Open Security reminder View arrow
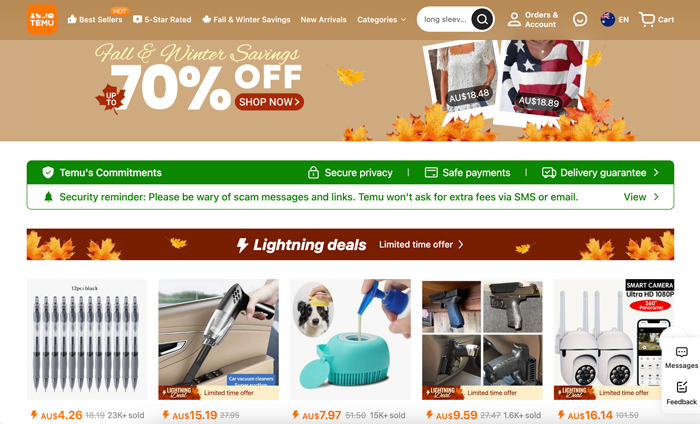700x424 pixels. 656,197
